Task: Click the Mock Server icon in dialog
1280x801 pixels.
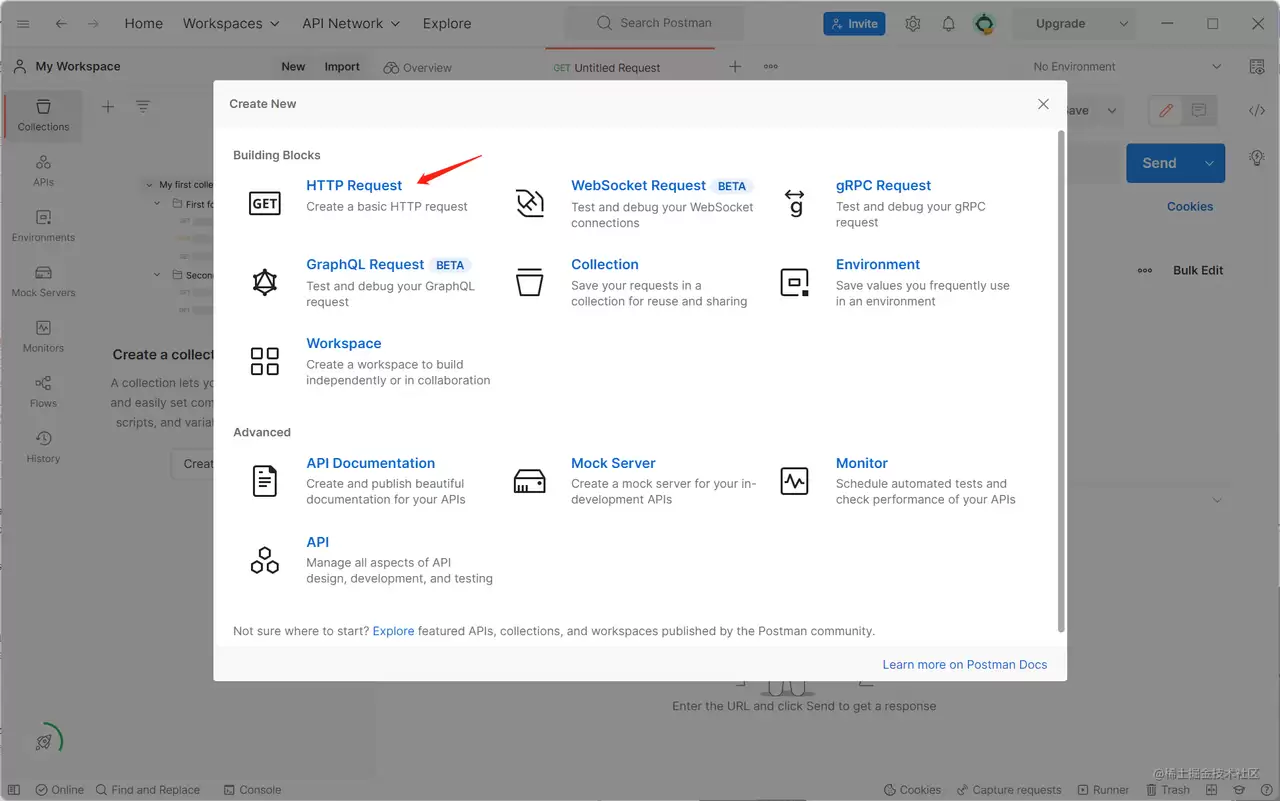Action: point(529,481)
